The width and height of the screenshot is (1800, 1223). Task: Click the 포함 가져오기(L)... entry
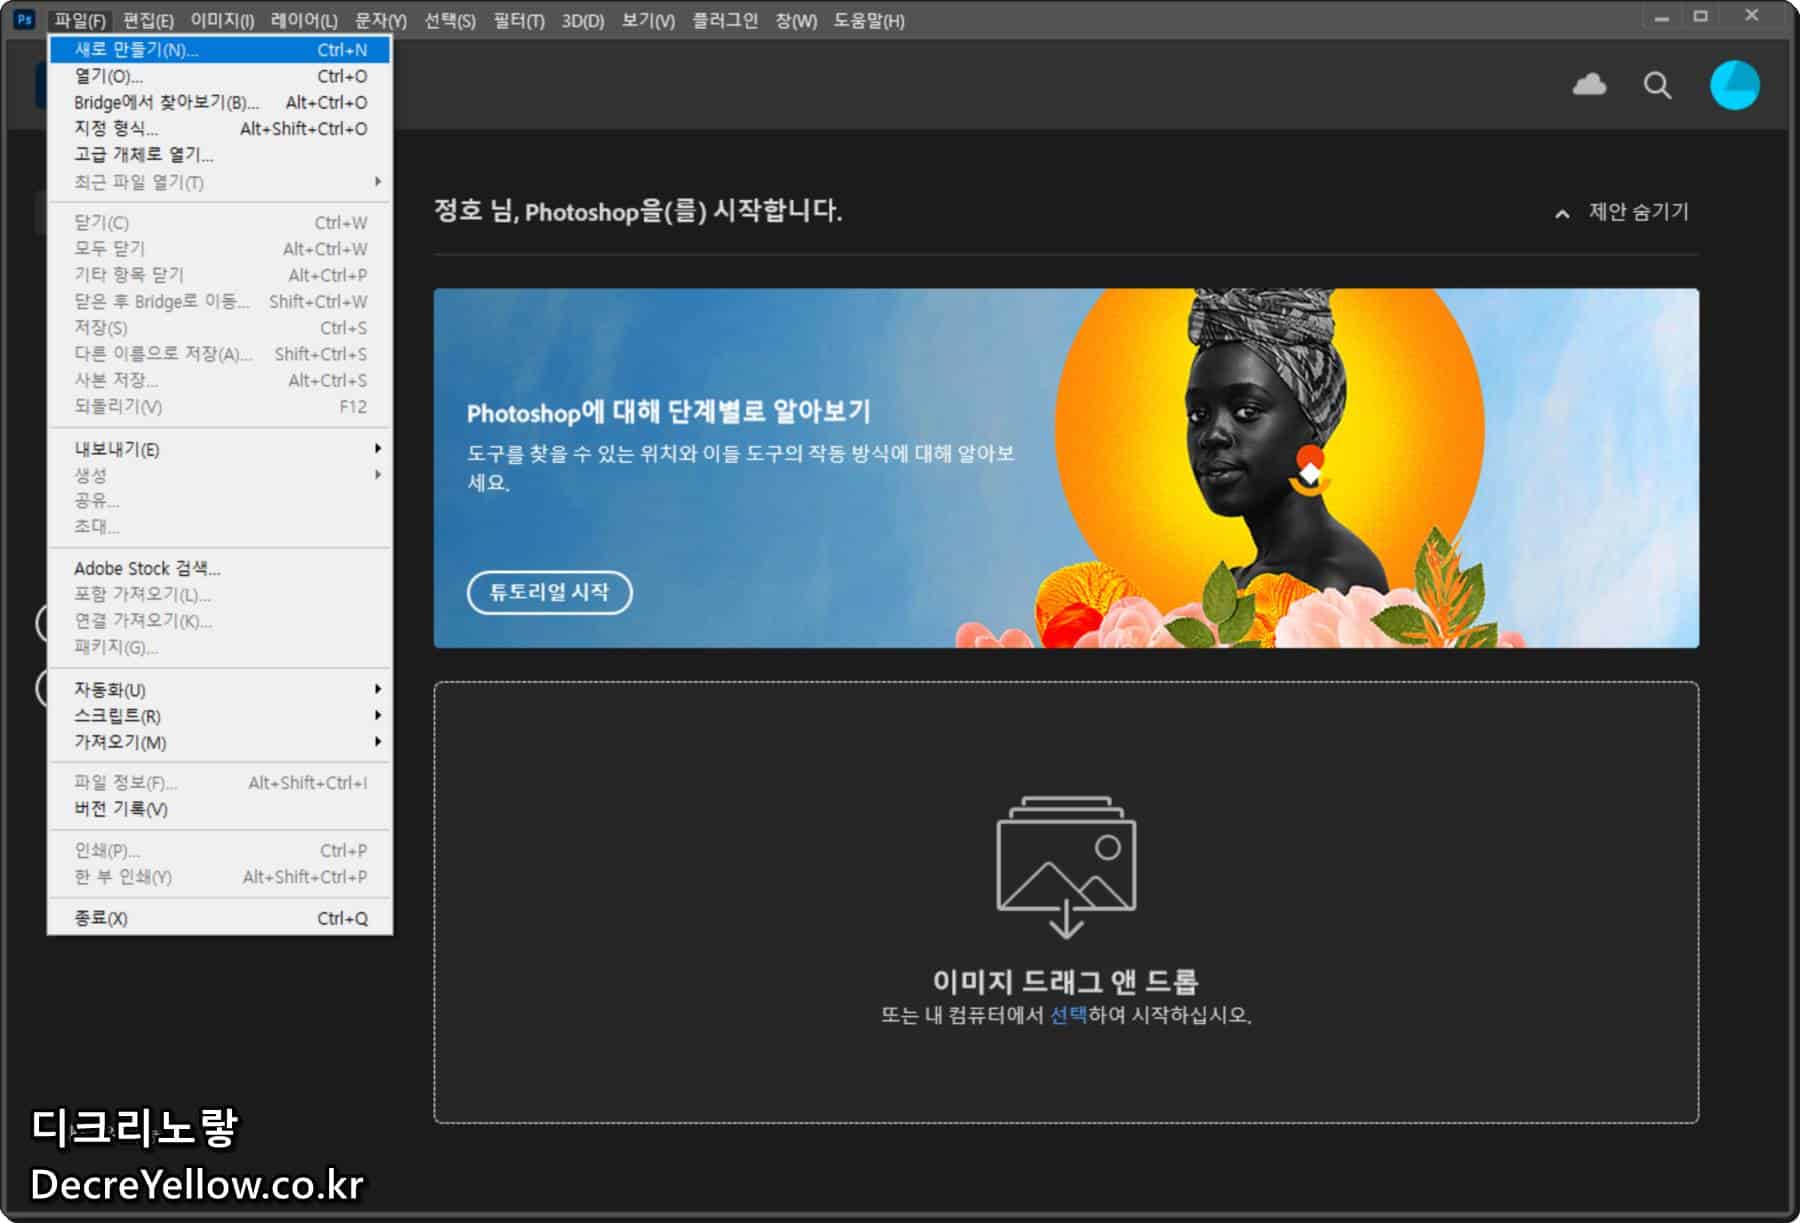220,594
